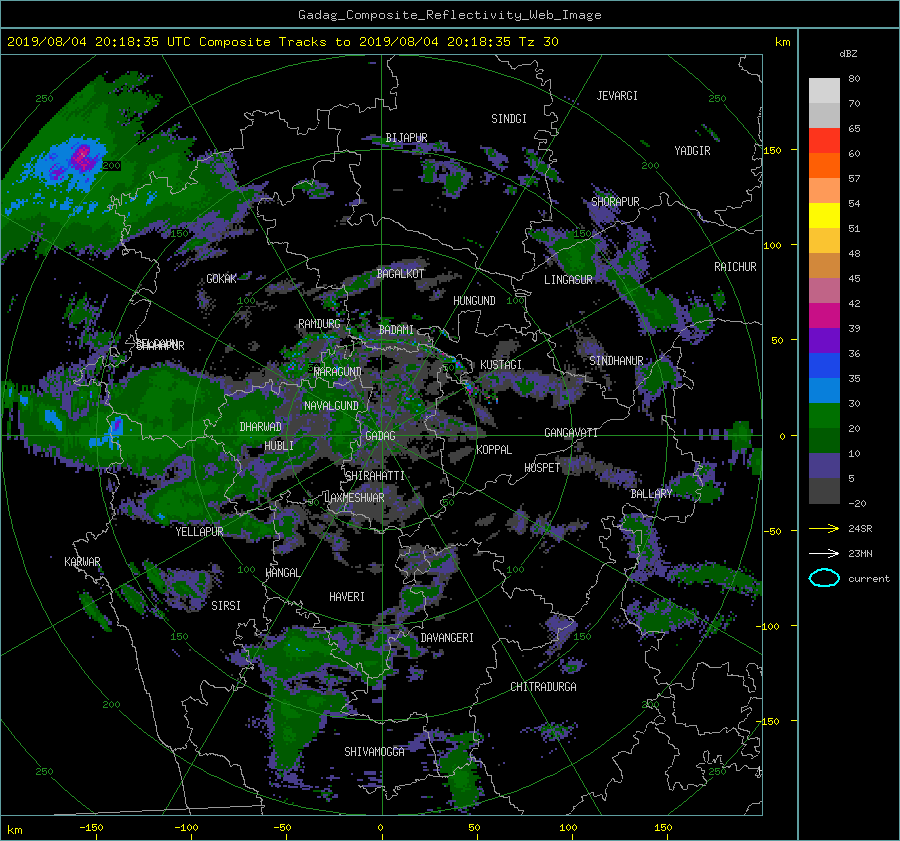Select the SHIRAHATTI label

(x=375, y=476)
